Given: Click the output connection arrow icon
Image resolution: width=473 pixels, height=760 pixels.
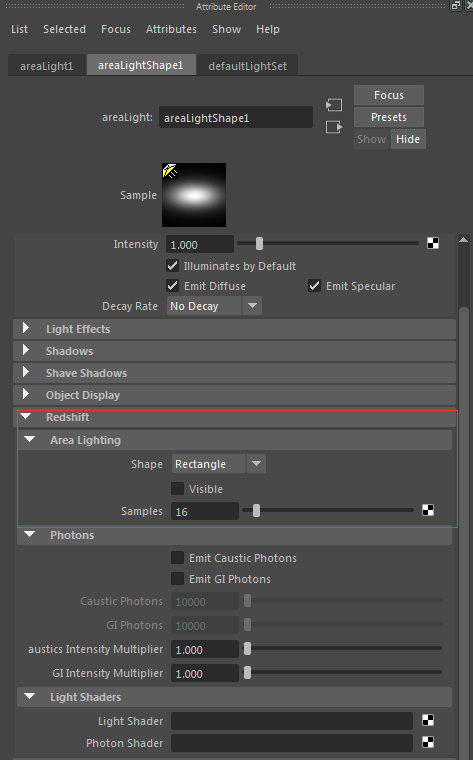Looking at the screenshot, I should coord(334,127).
